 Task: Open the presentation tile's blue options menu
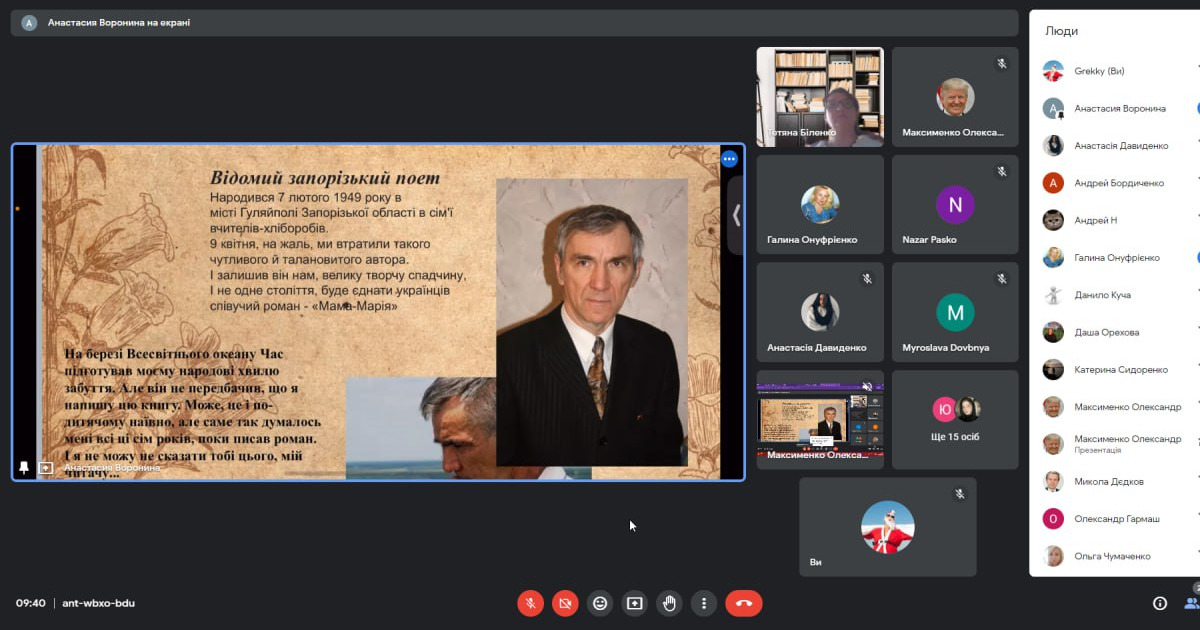(729, 159)
